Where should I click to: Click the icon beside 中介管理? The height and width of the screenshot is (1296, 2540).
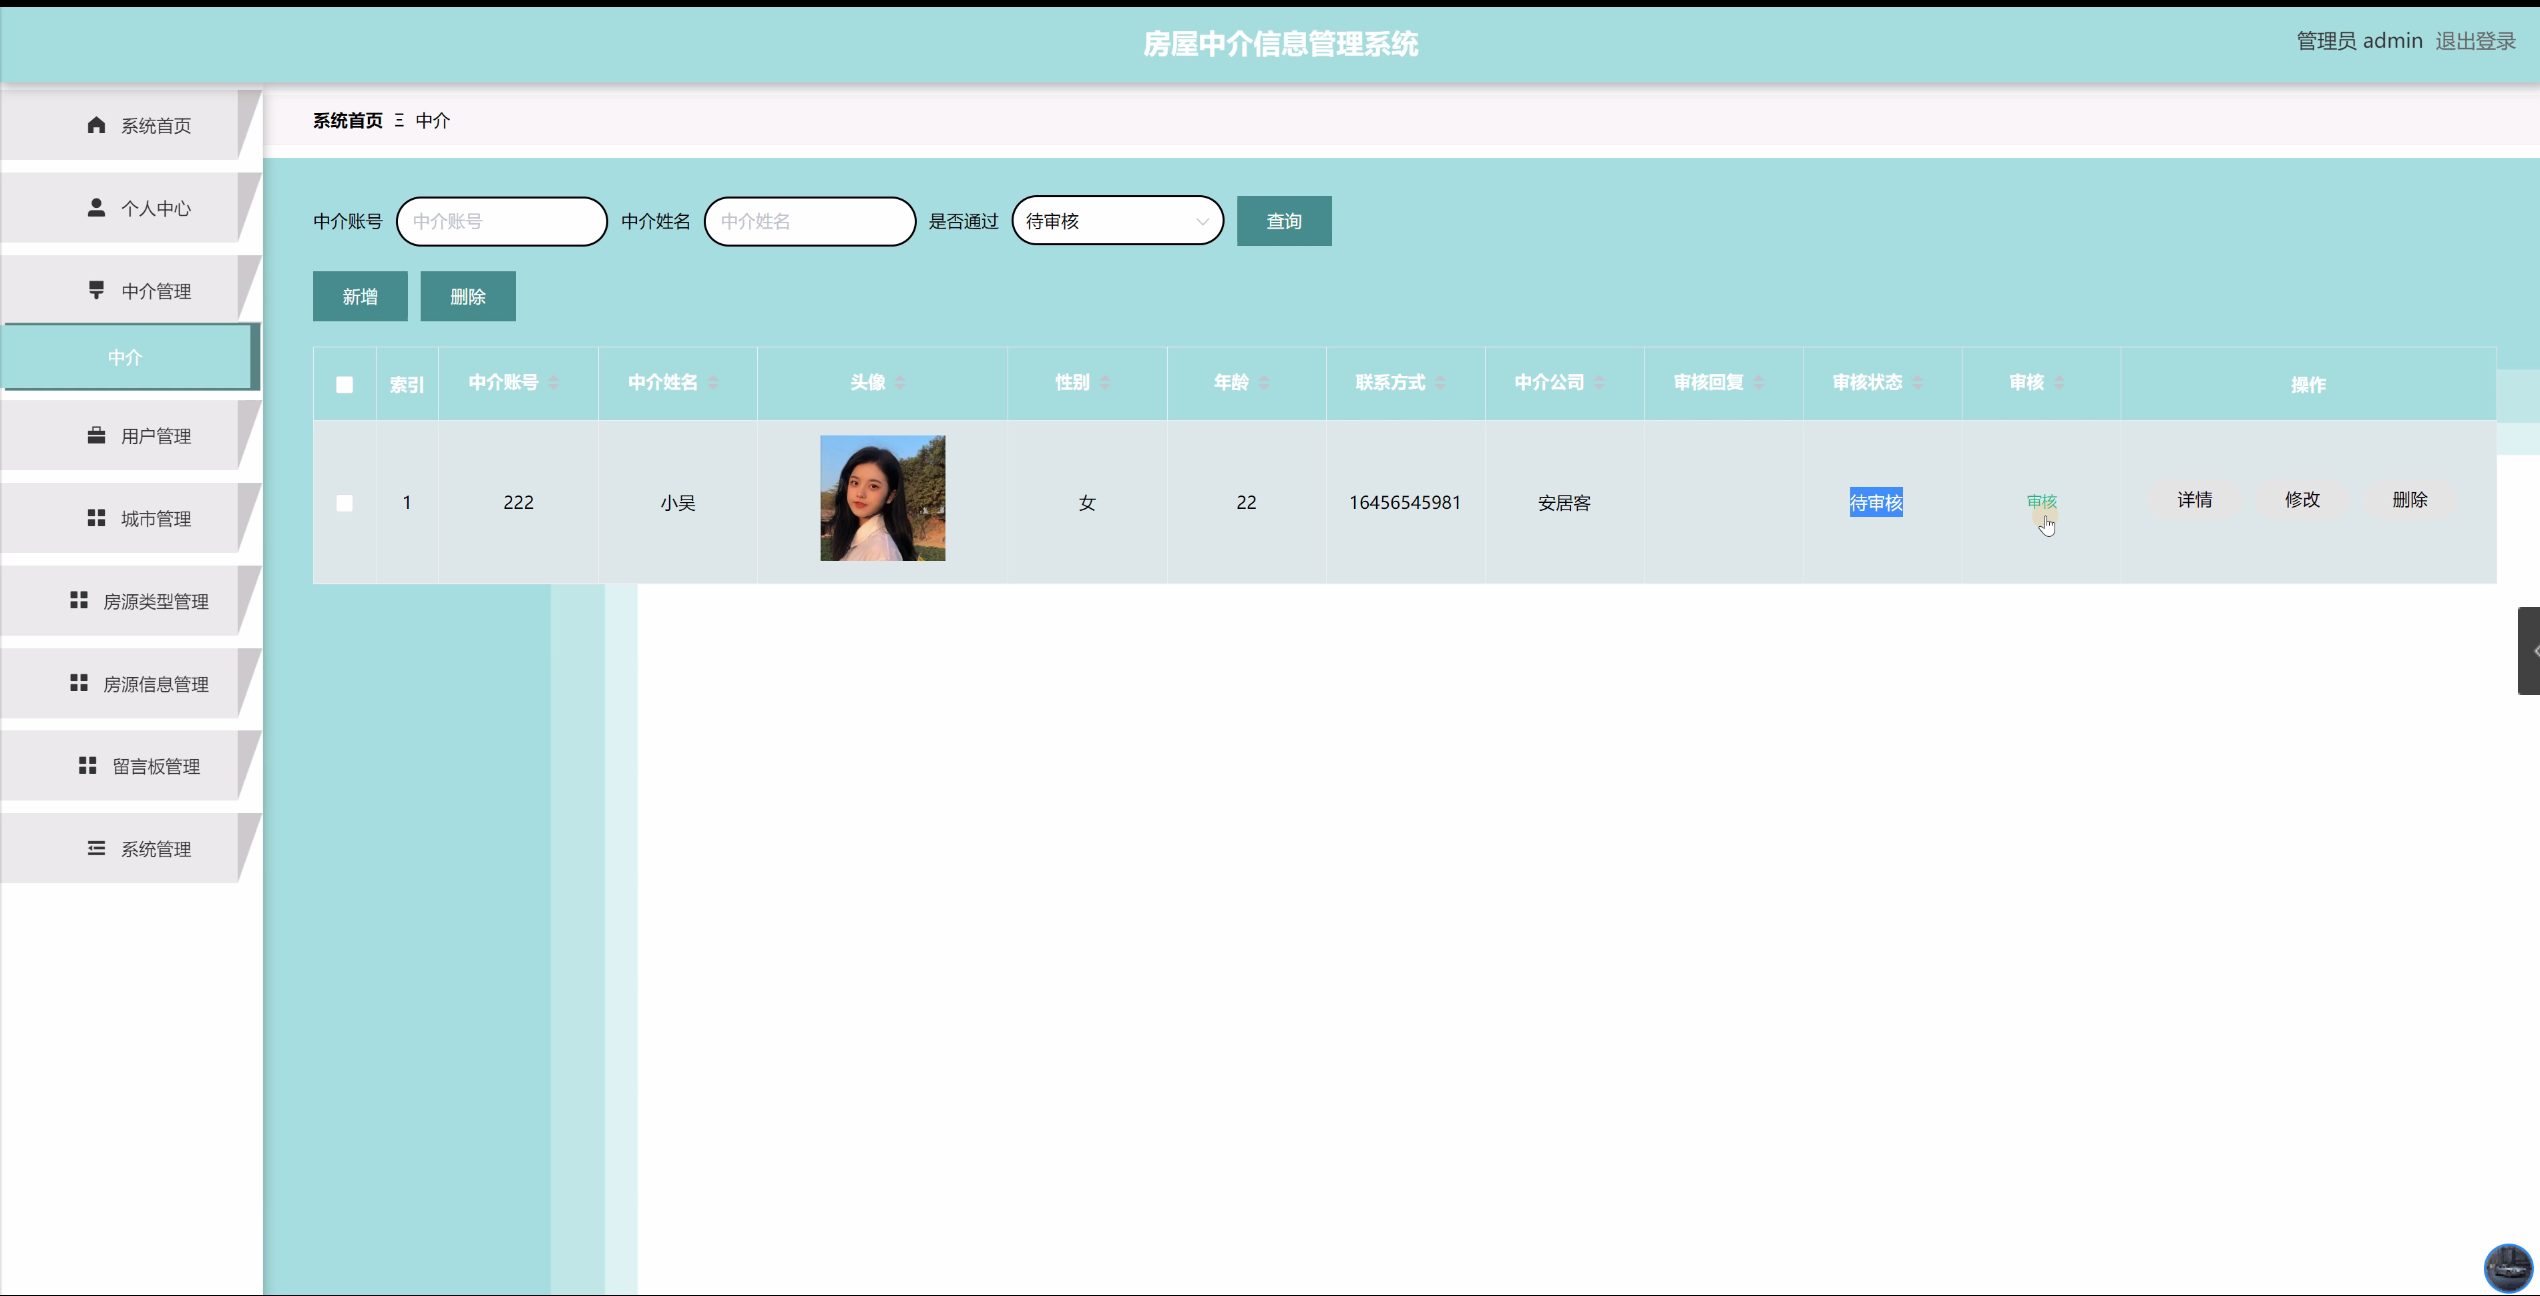96,290
